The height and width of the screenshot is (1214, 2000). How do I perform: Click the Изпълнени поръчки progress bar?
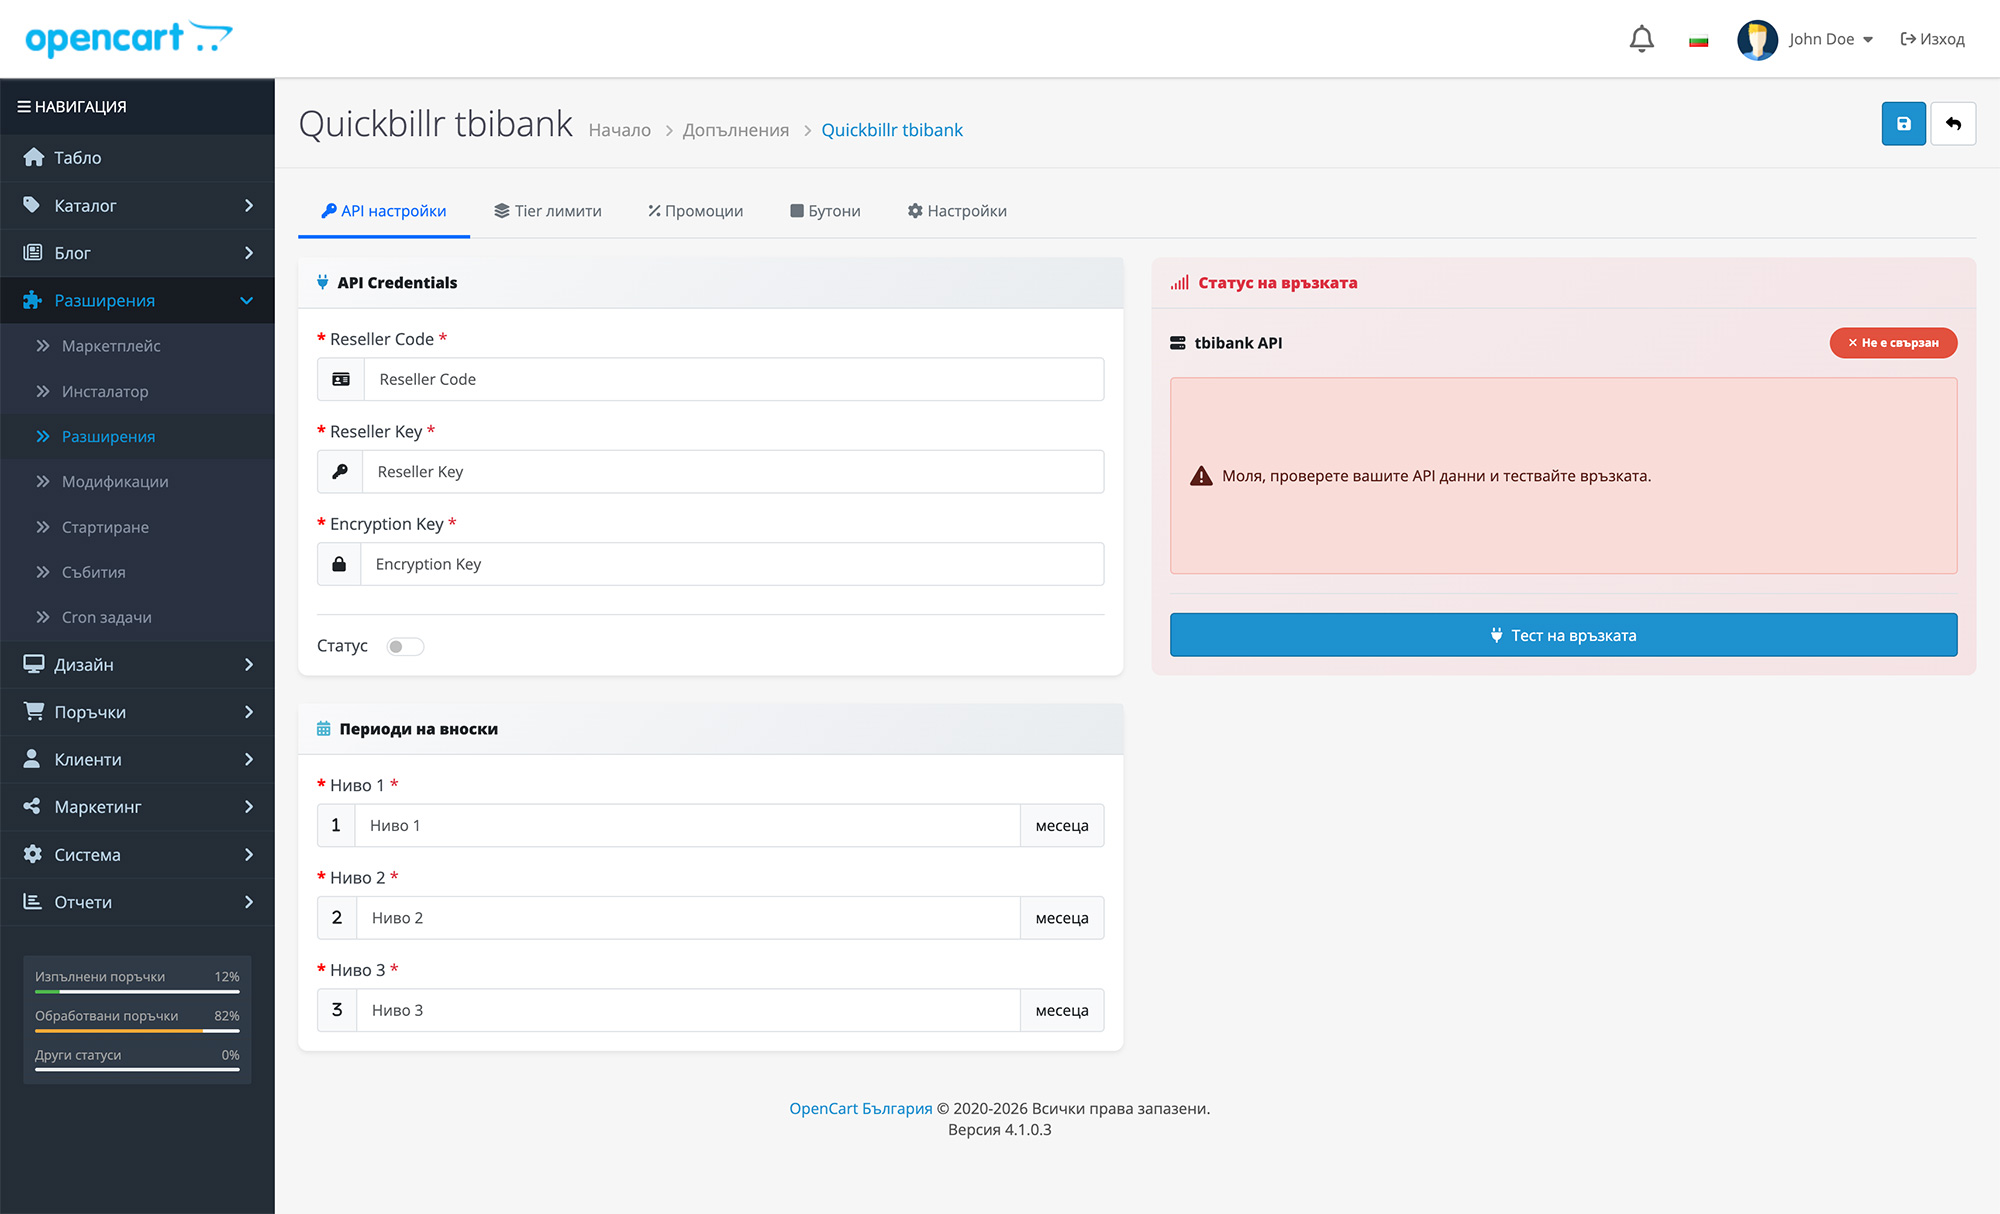tap(137, 991)
